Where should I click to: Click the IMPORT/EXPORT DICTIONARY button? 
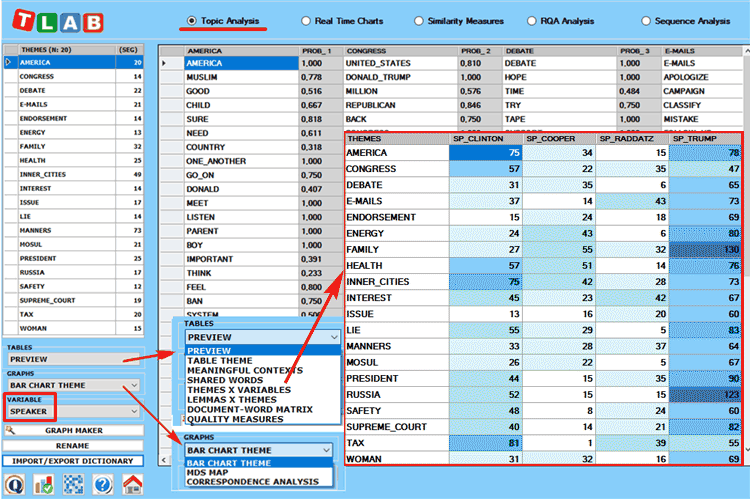click(x=73, y=461)
